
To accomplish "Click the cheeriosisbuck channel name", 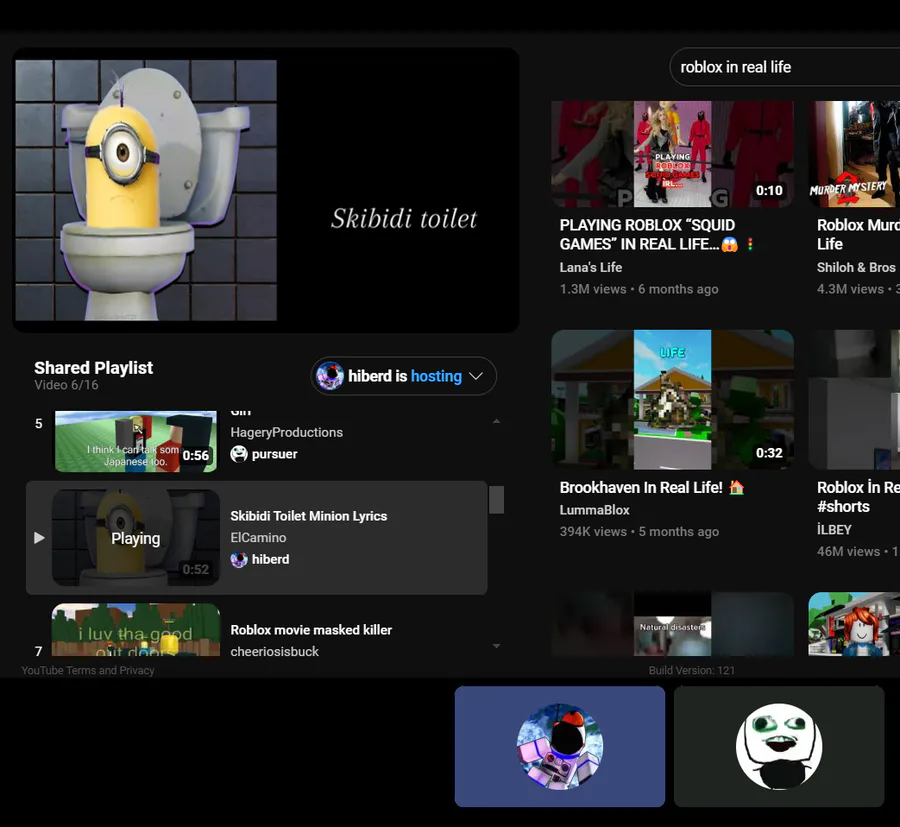I will [274, 651].
